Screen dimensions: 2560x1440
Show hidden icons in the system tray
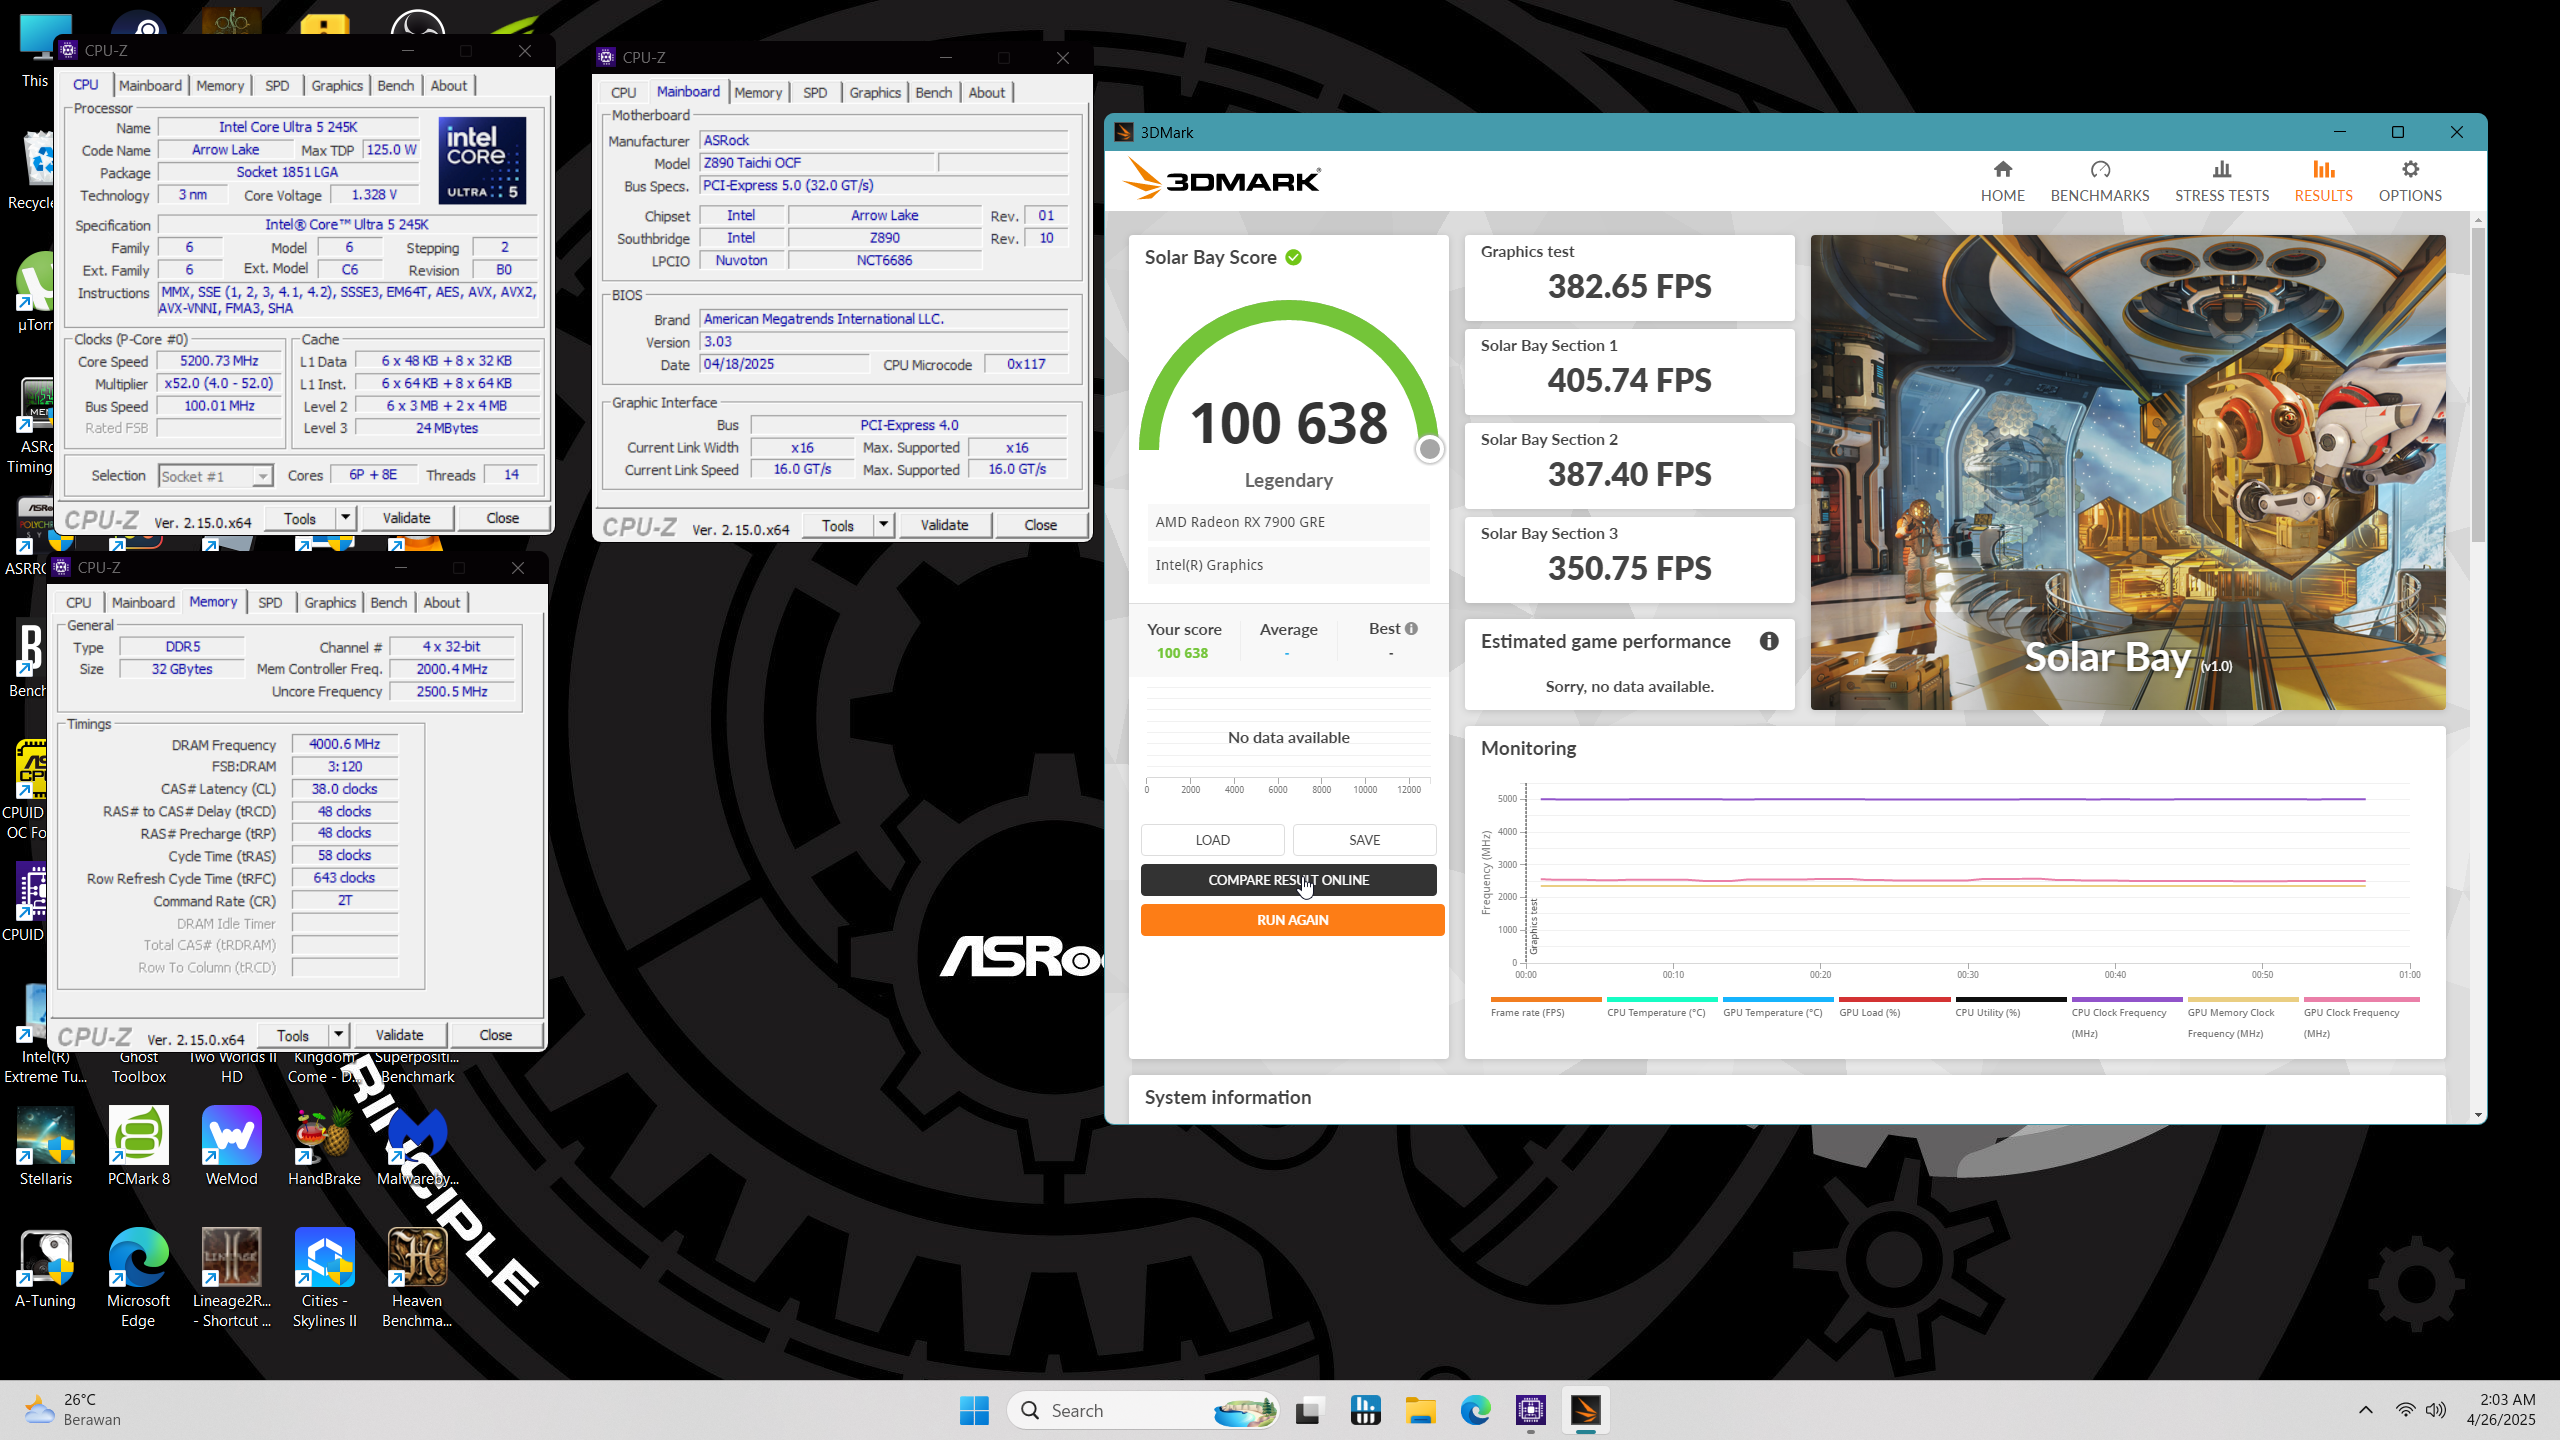point(2365,1410)
